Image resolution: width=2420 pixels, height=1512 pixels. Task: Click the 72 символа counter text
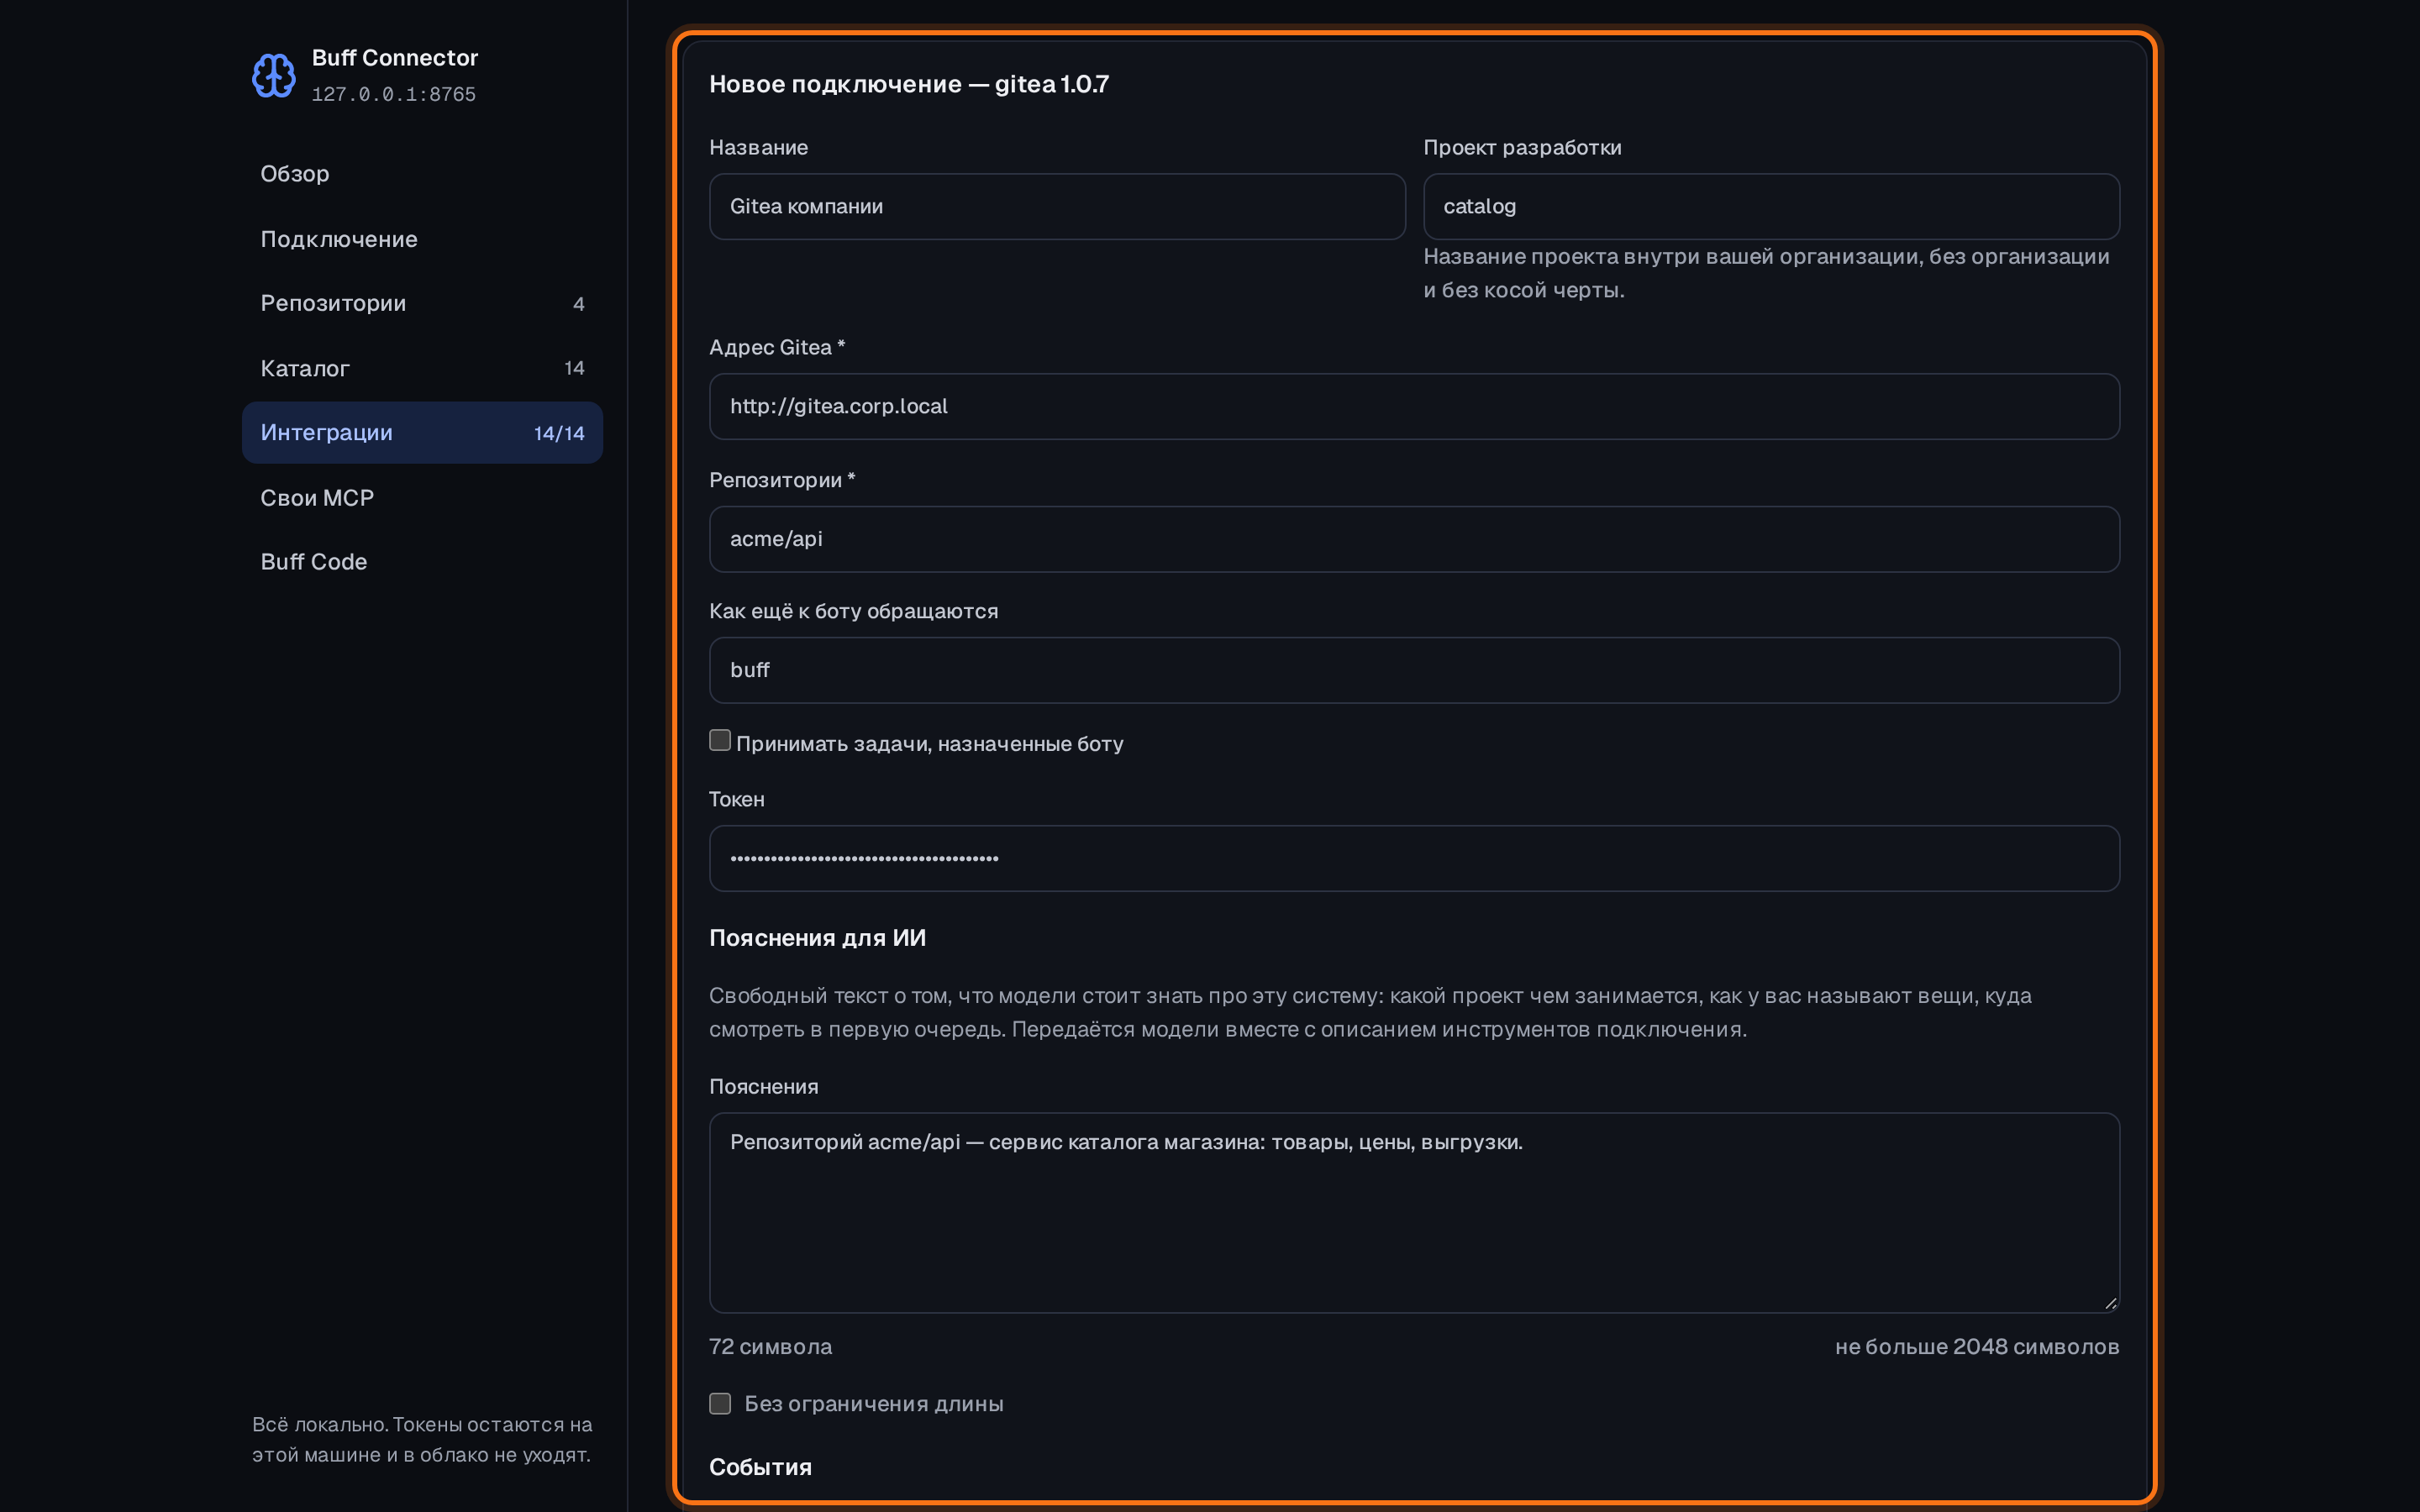tap(770, 1347)
